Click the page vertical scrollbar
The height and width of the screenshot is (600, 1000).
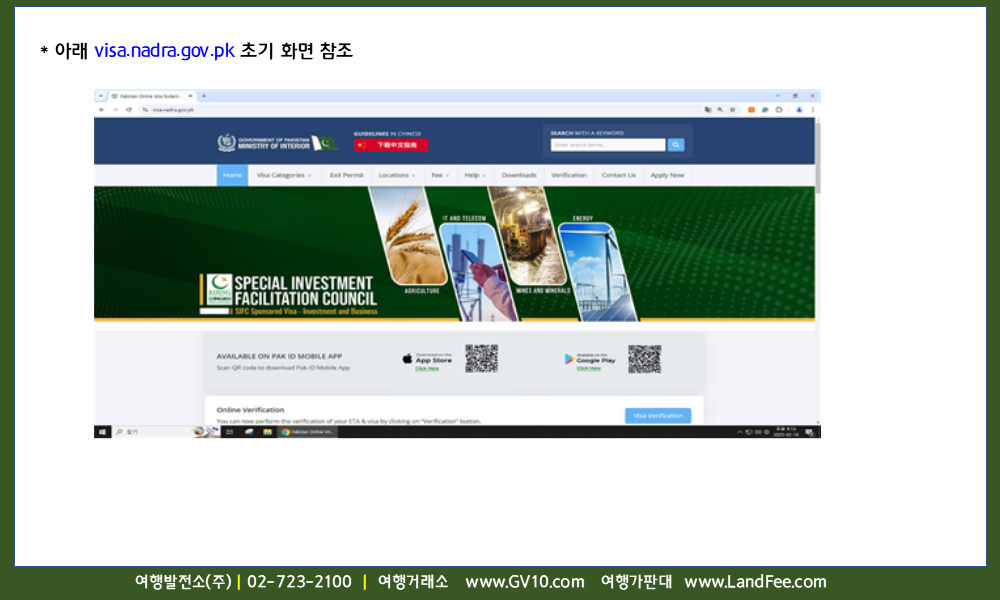818,158
